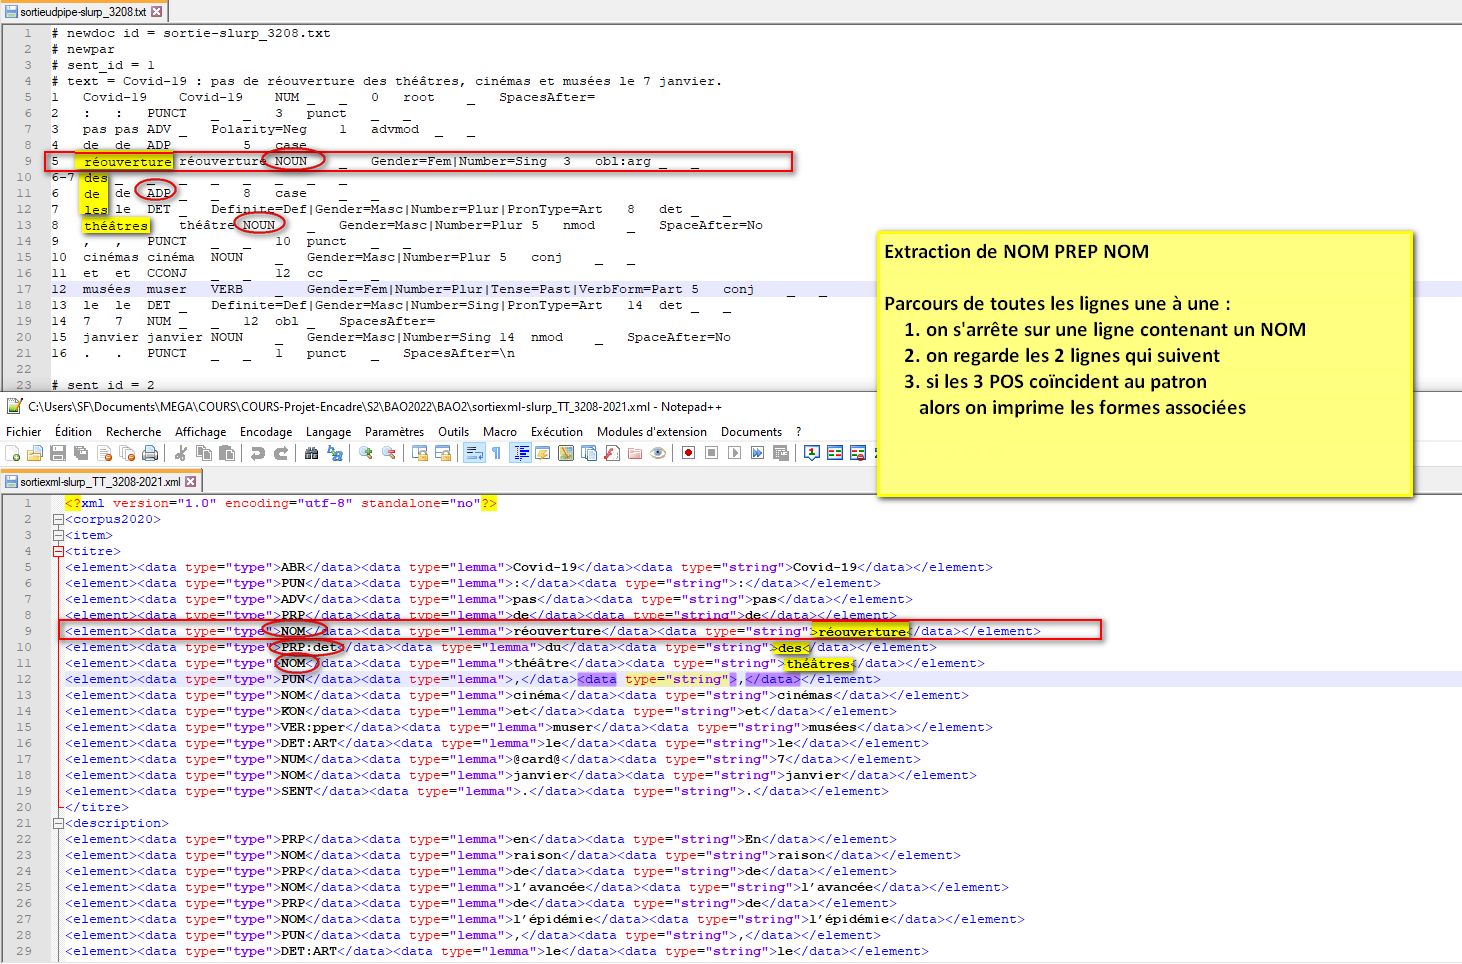Open the ? help menu
The image size is (1462, 964).
coord(798,432)
